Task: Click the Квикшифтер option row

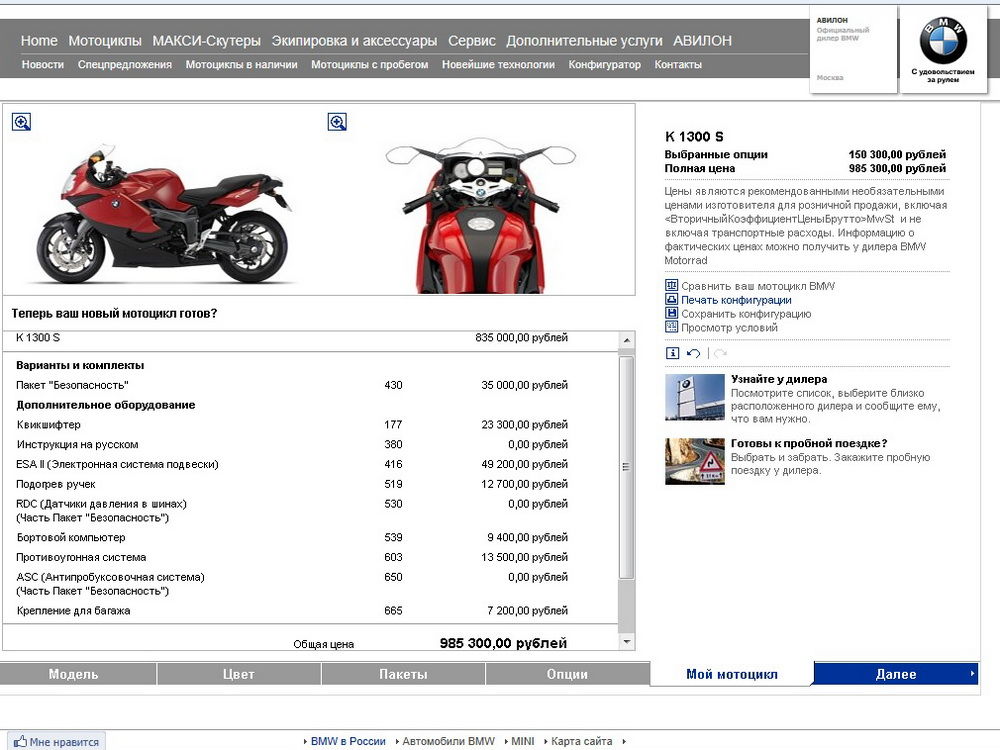Action: [292, 425]
